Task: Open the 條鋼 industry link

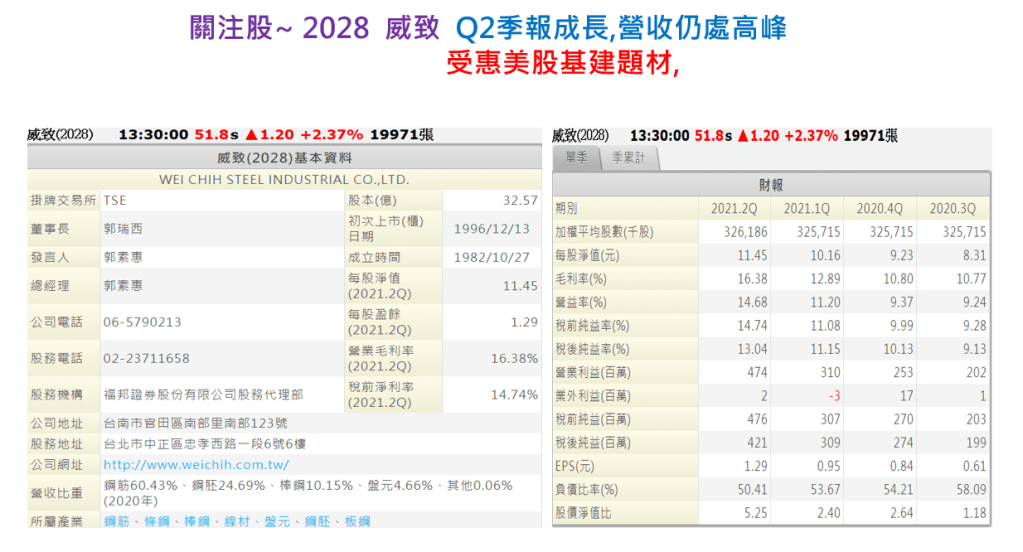Action: tap(157, 521)
